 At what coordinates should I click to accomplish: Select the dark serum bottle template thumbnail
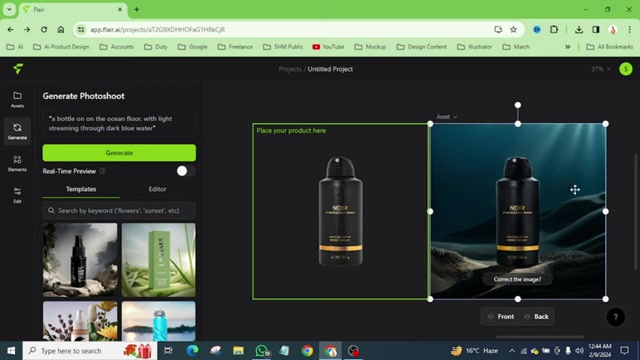click(80, 260)
